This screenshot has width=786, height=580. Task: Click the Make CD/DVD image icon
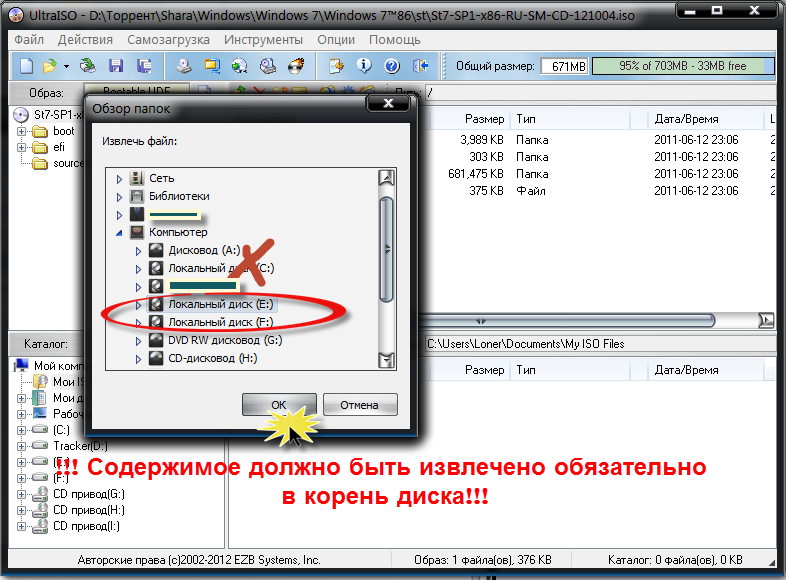click(183, 66)
